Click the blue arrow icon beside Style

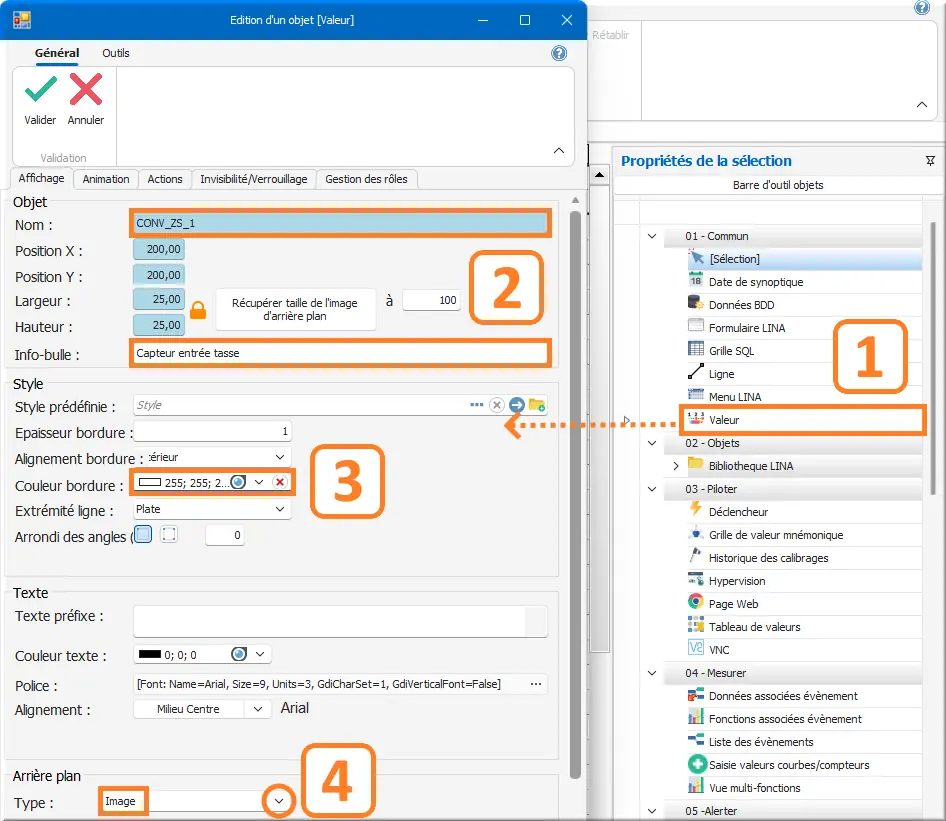click(x=516, y=405)
